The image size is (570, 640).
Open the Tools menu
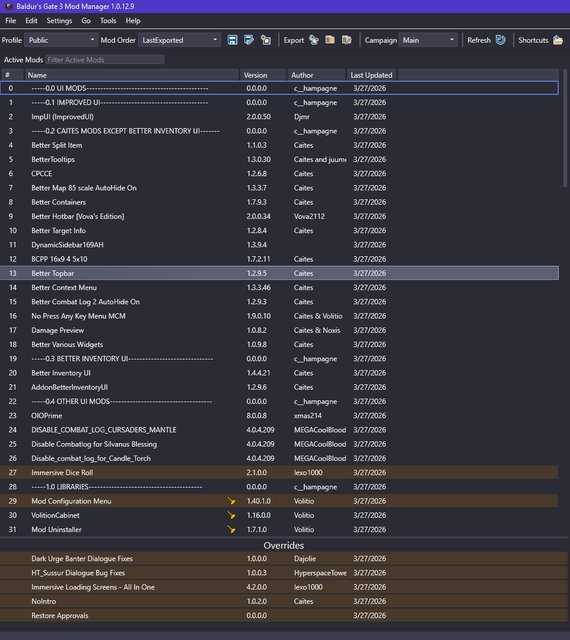[x=108, y=21]
